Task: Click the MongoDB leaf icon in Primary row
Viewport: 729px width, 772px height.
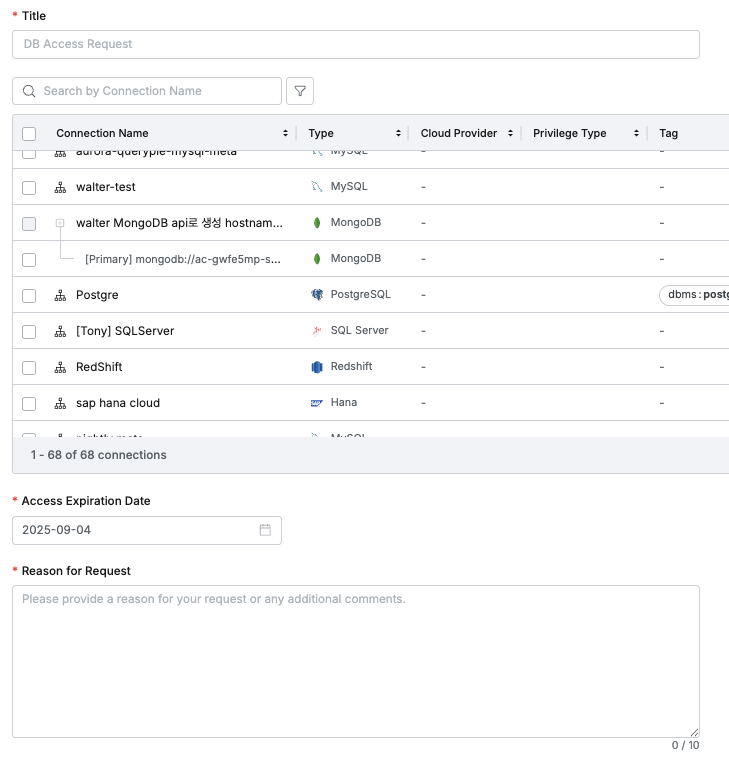Action: 317,259
